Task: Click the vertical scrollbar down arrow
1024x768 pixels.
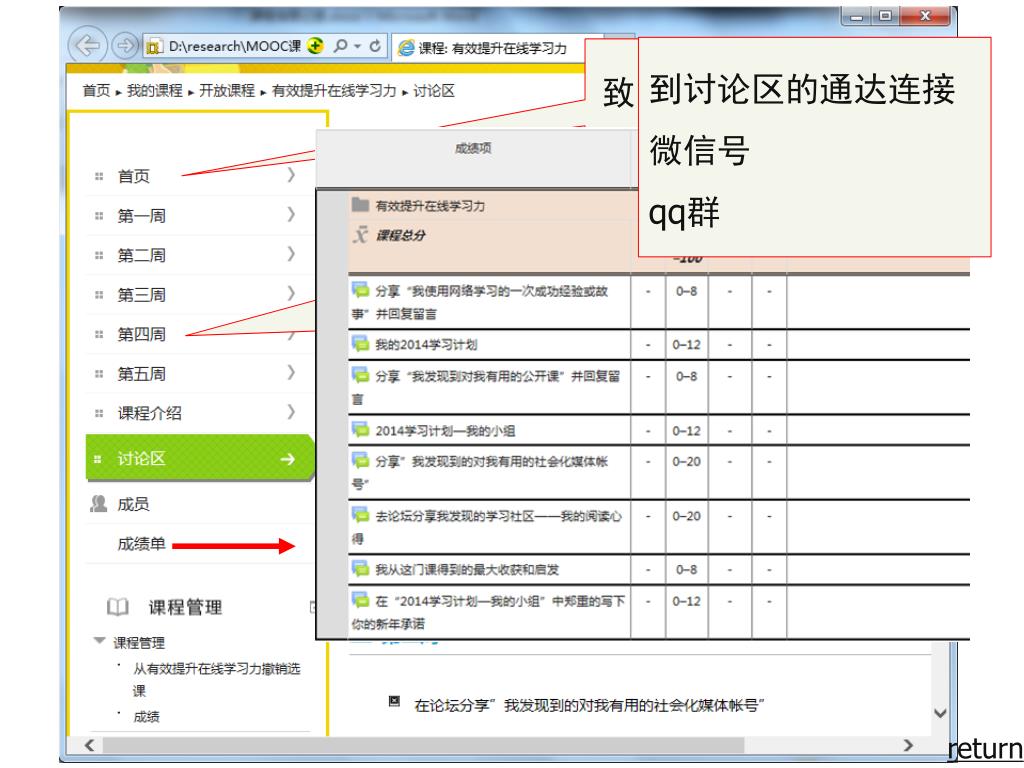Action: tap(940, 713)
